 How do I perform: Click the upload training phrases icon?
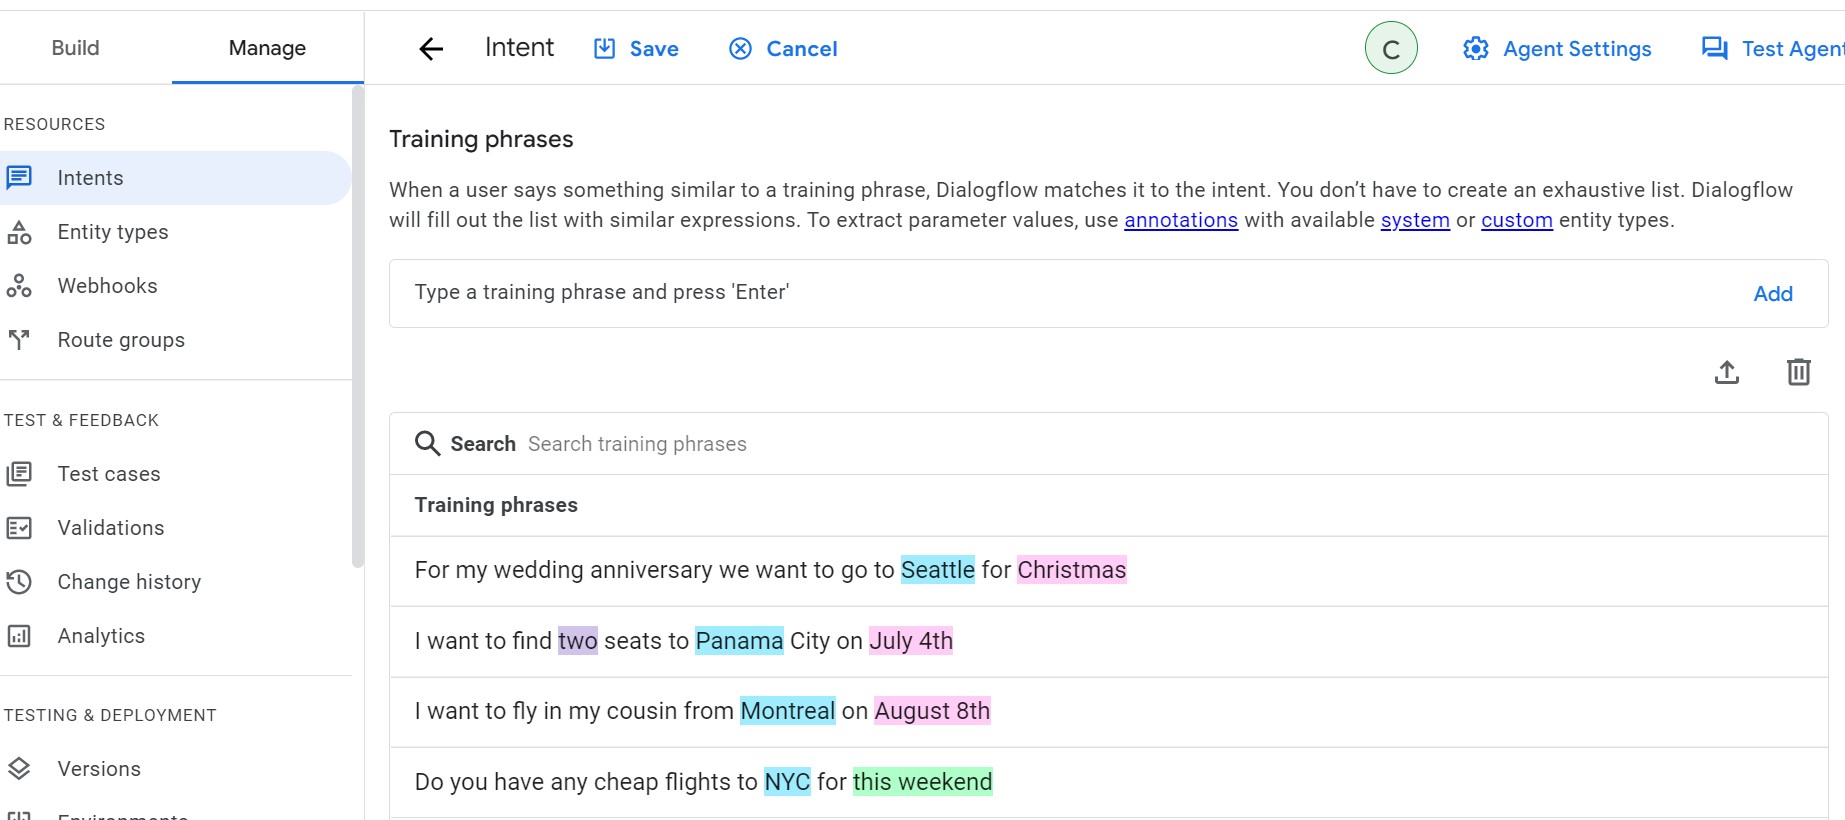pyautogui.click(x=1727, y=372)
